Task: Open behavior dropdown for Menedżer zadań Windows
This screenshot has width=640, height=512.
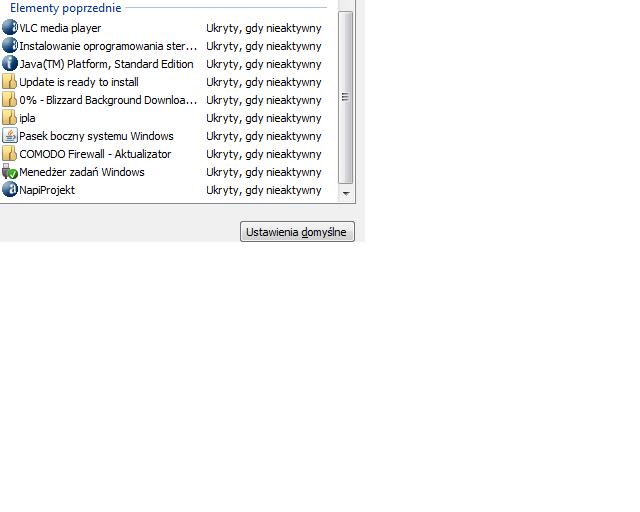Action: (264, 172)
